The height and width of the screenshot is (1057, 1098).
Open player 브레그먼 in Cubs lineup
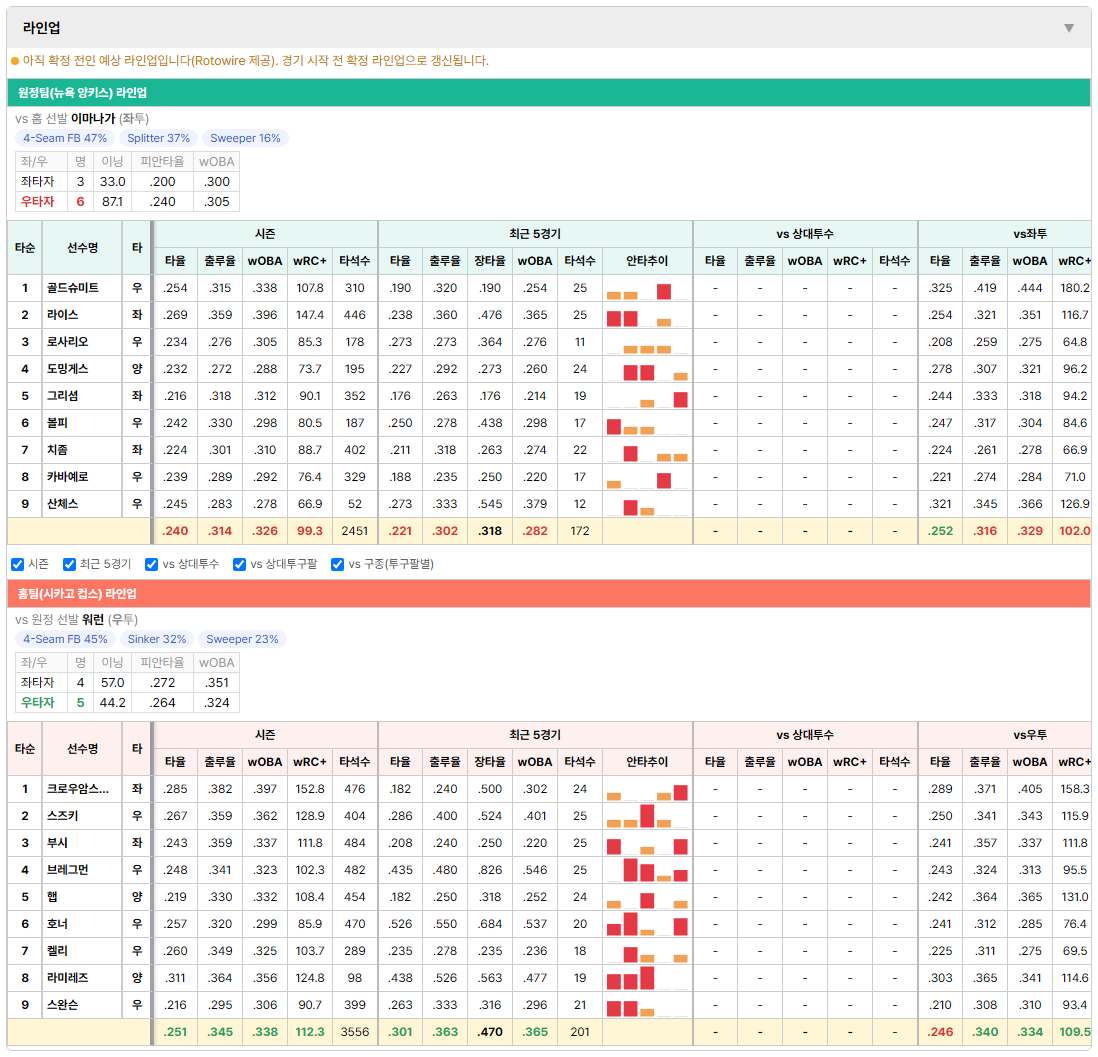click(x=68, y=870)
